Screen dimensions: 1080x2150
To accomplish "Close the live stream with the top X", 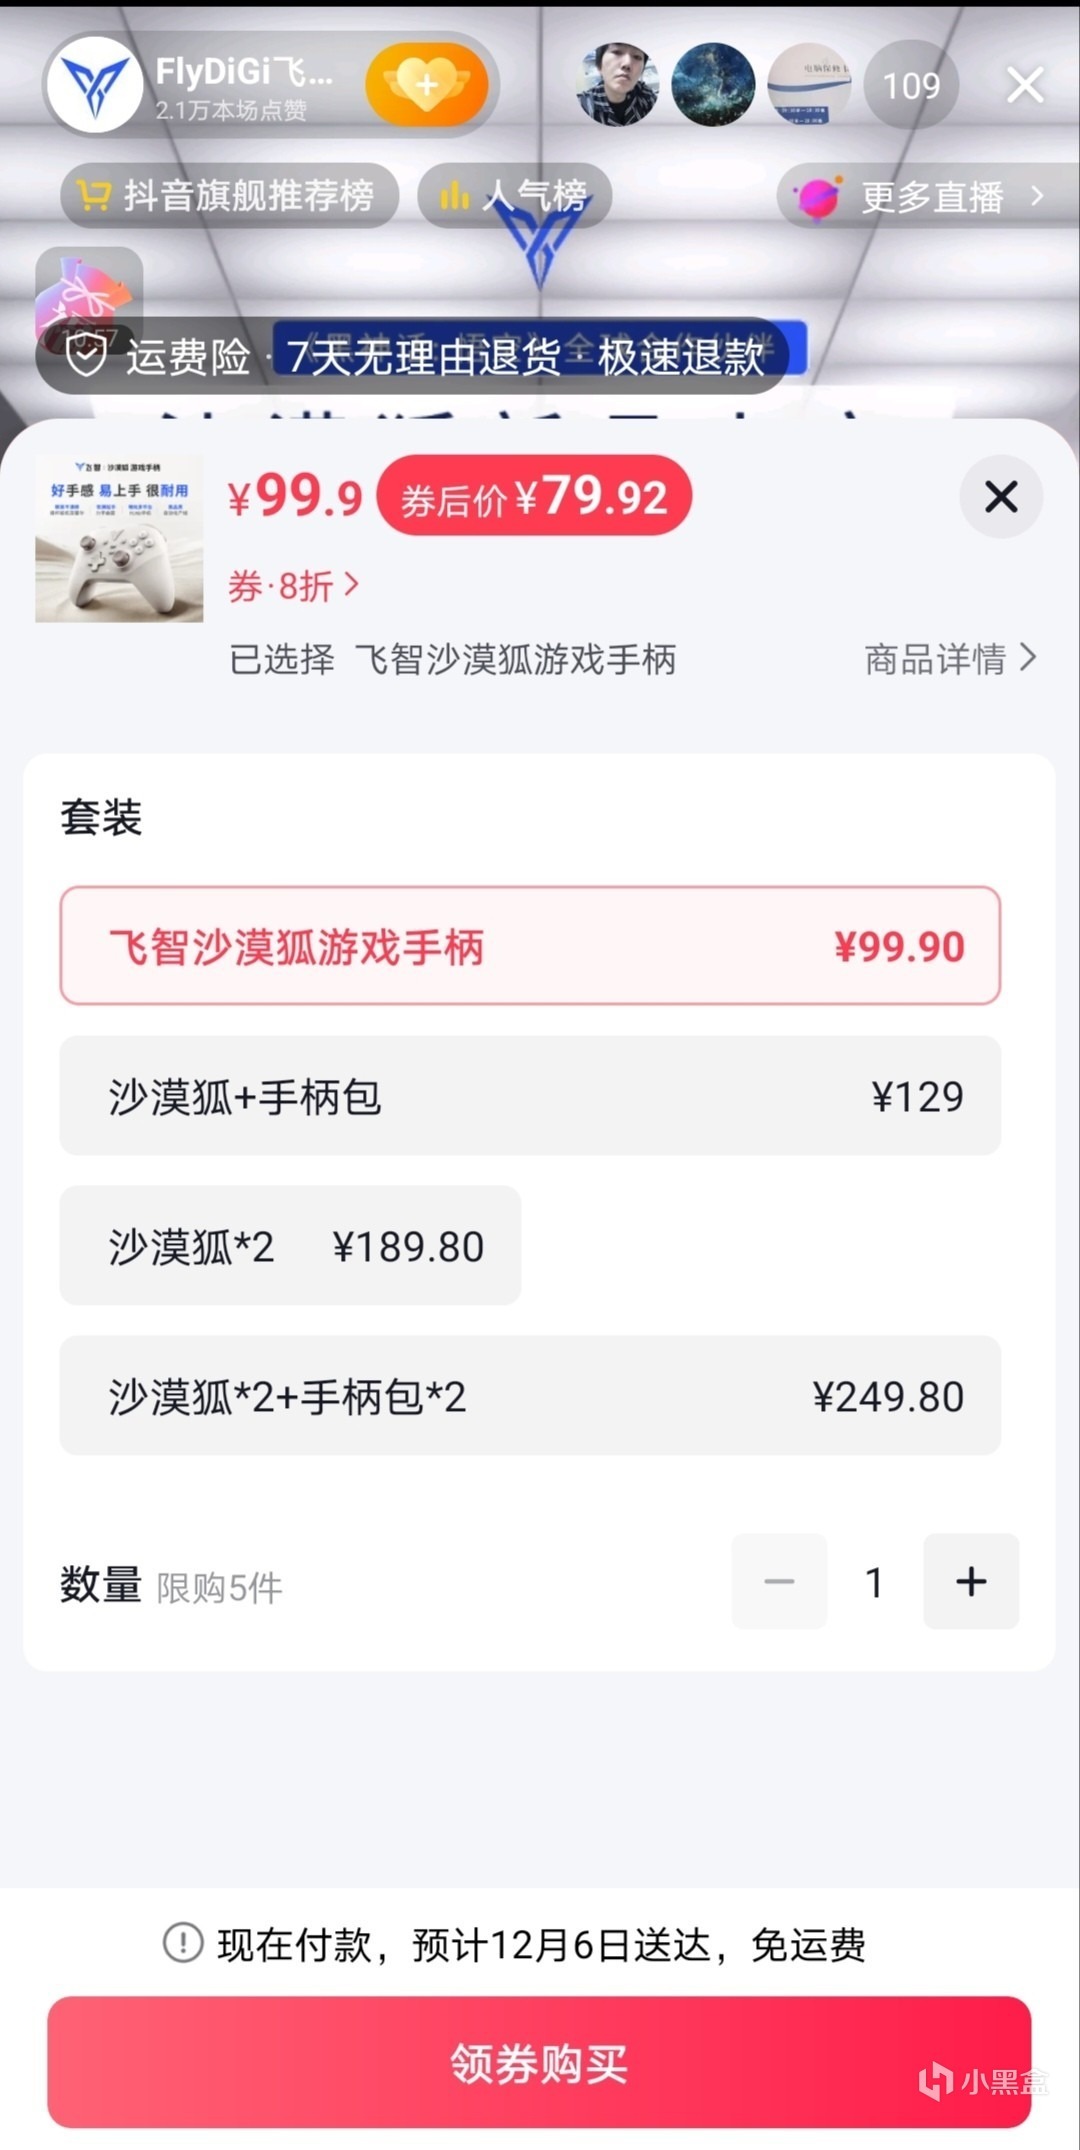I will pos(1025,85).
